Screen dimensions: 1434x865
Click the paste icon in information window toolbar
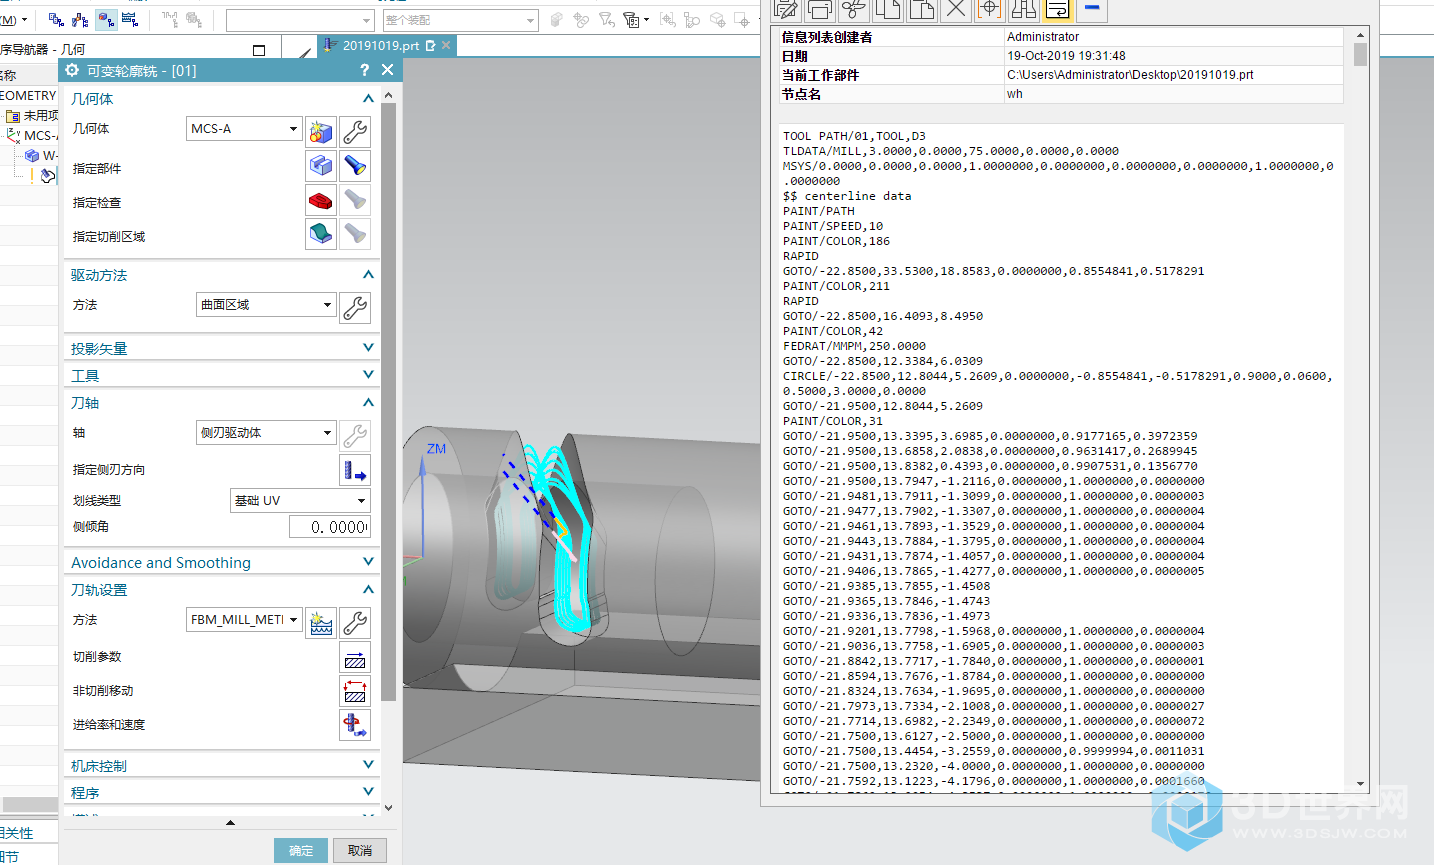922,9
